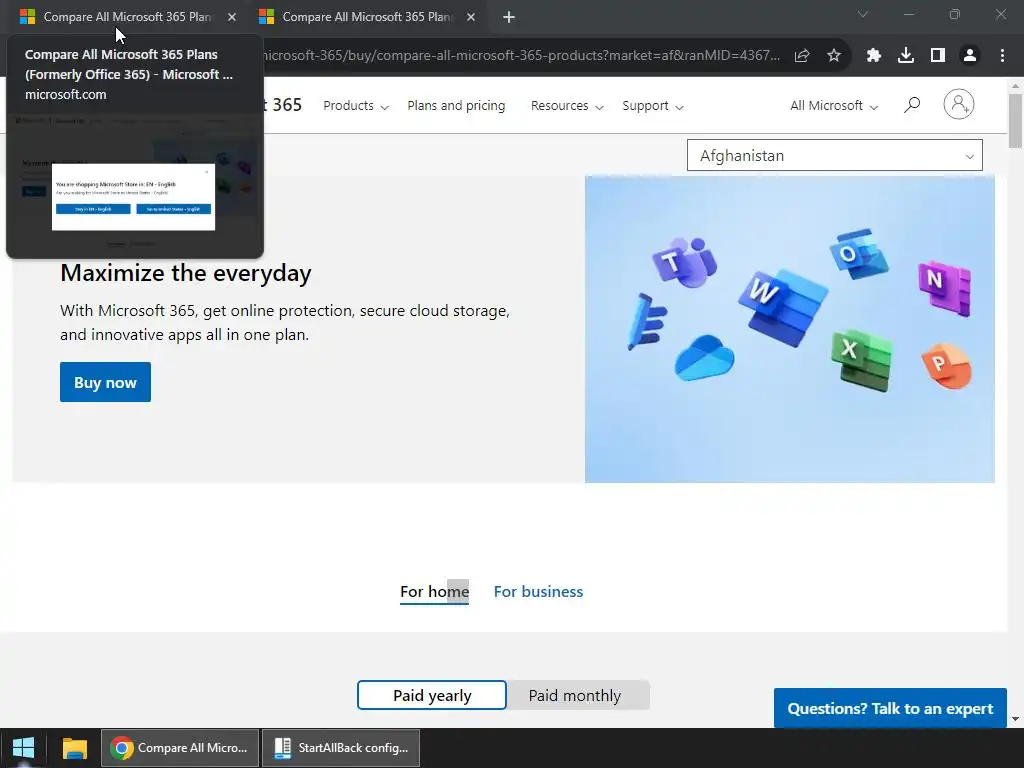
Task: Close the first Compare All Microsoft 365 tab
Action: pyautogui.click(x=232, y=17)
